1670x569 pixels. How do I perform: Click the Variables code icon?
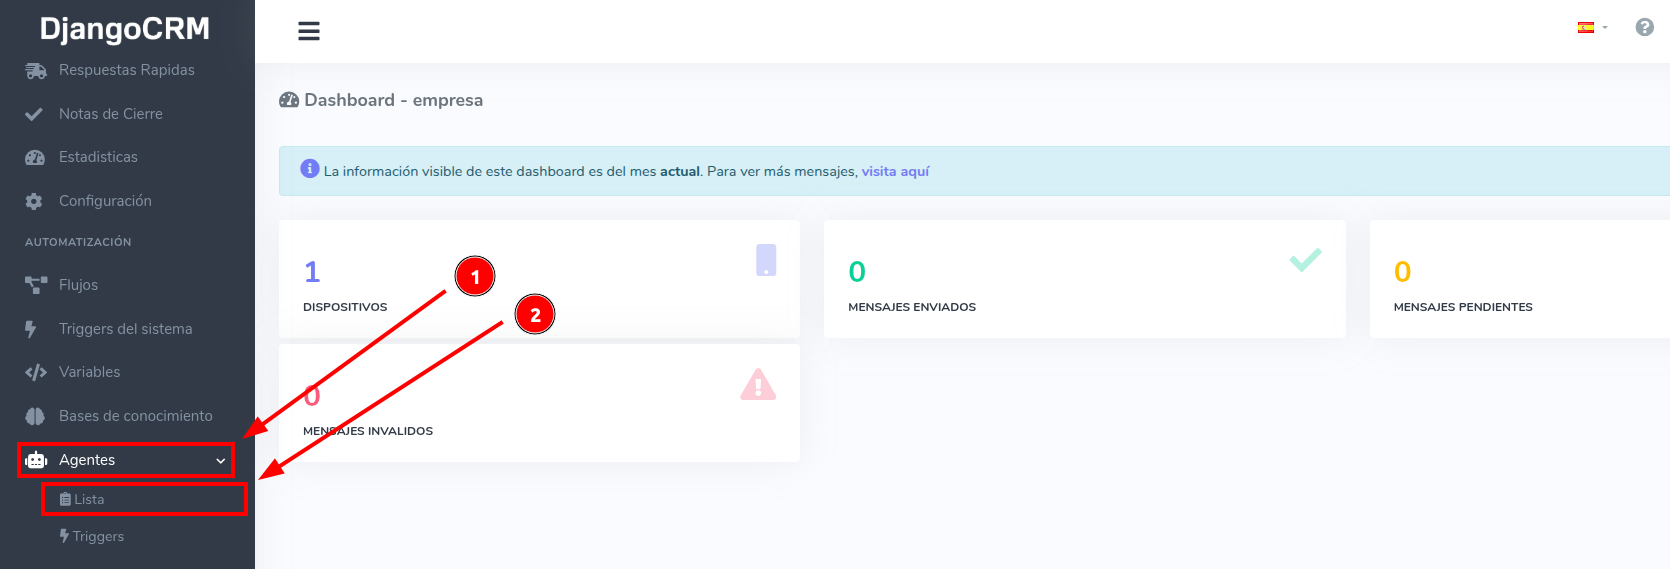pyautogui.click(x=36, y=373)
